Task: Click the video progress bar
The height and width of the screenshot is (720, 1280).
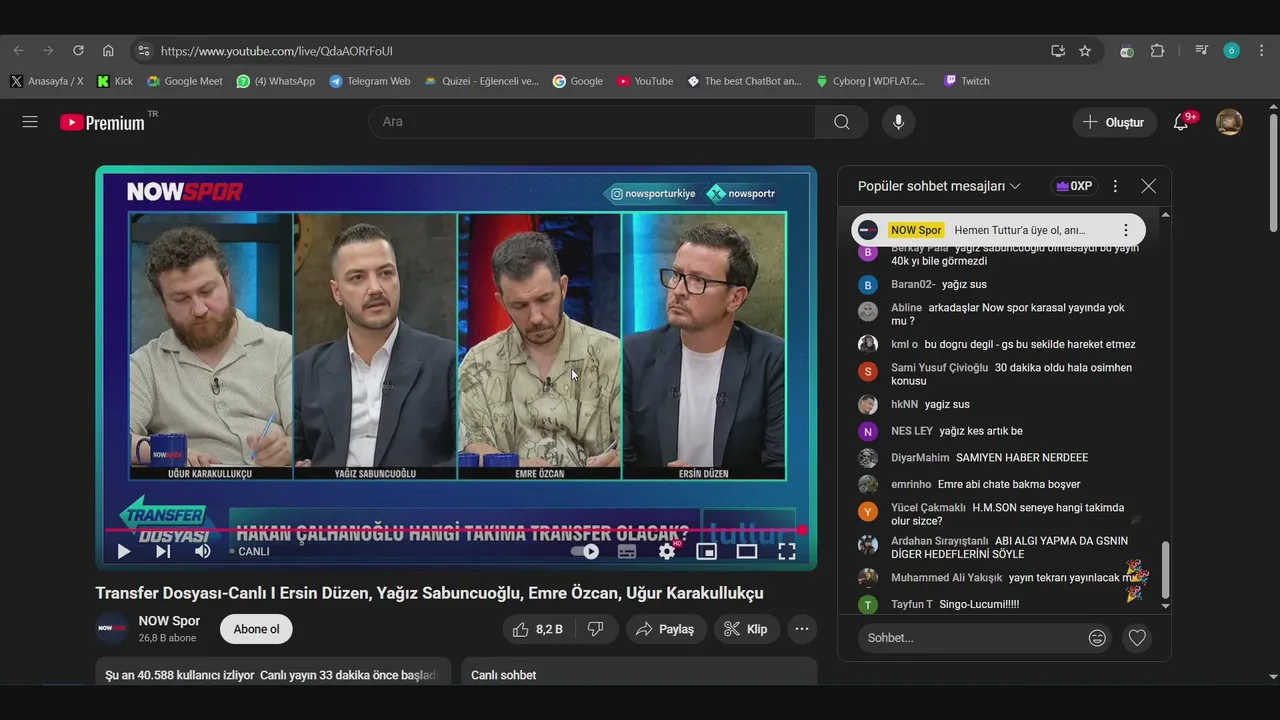Action: point(455,530)
